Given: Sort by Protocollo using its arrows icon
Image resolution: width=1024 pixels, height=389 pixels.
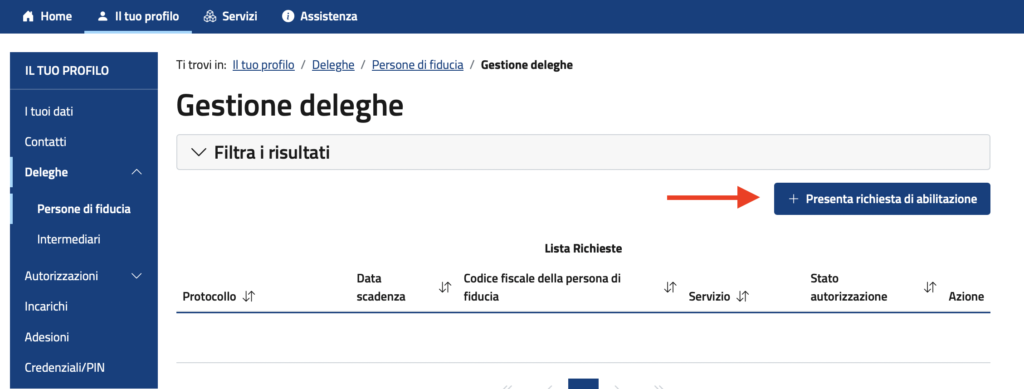Looking at the screenshot, I should tap(248, 296).
